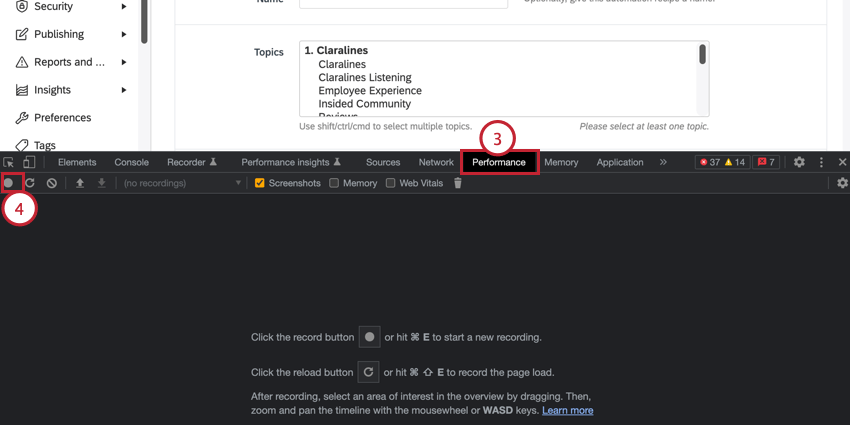Click the reload and record icon
850x425 pixels.
coord(30,183)
